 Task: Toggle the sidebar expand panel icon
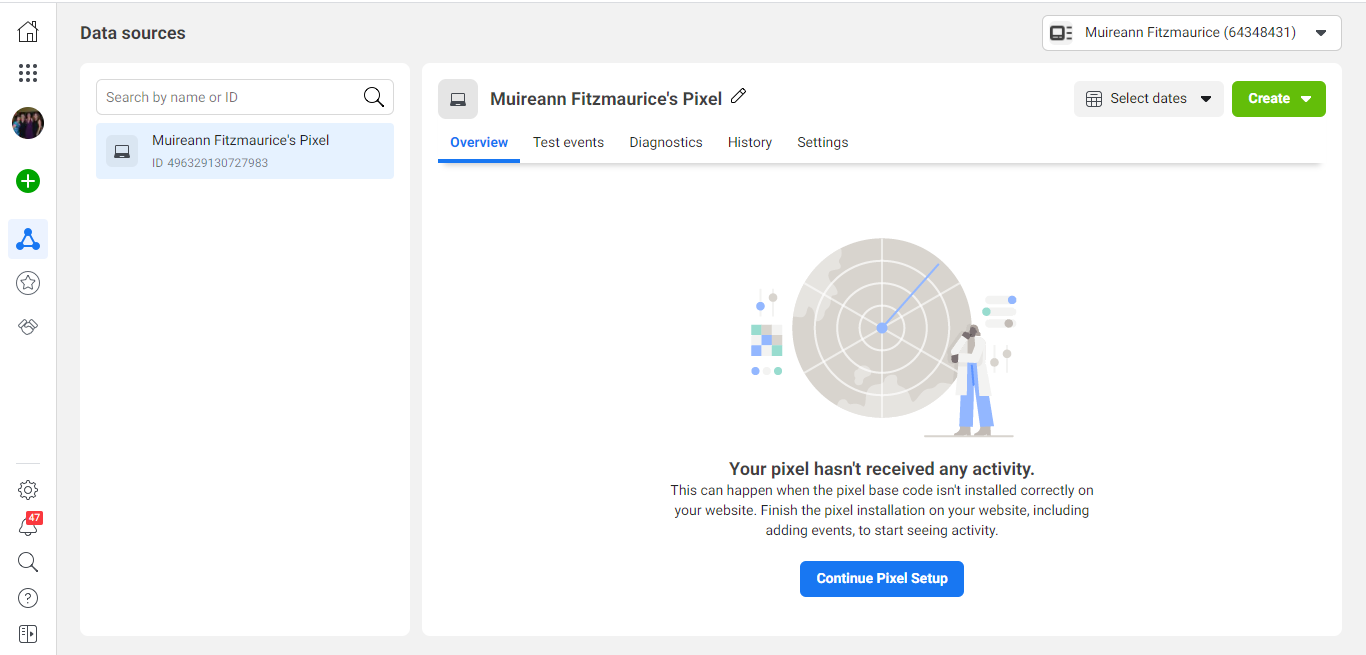pos(28,633)
